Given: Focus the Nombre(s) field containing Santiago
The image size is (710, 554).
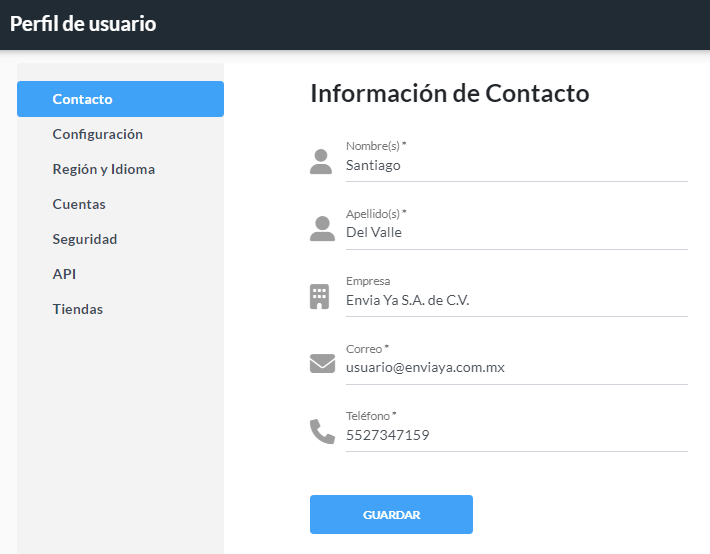Looking at the screenshot, I should pyautogui.click(x=517, y=165).
